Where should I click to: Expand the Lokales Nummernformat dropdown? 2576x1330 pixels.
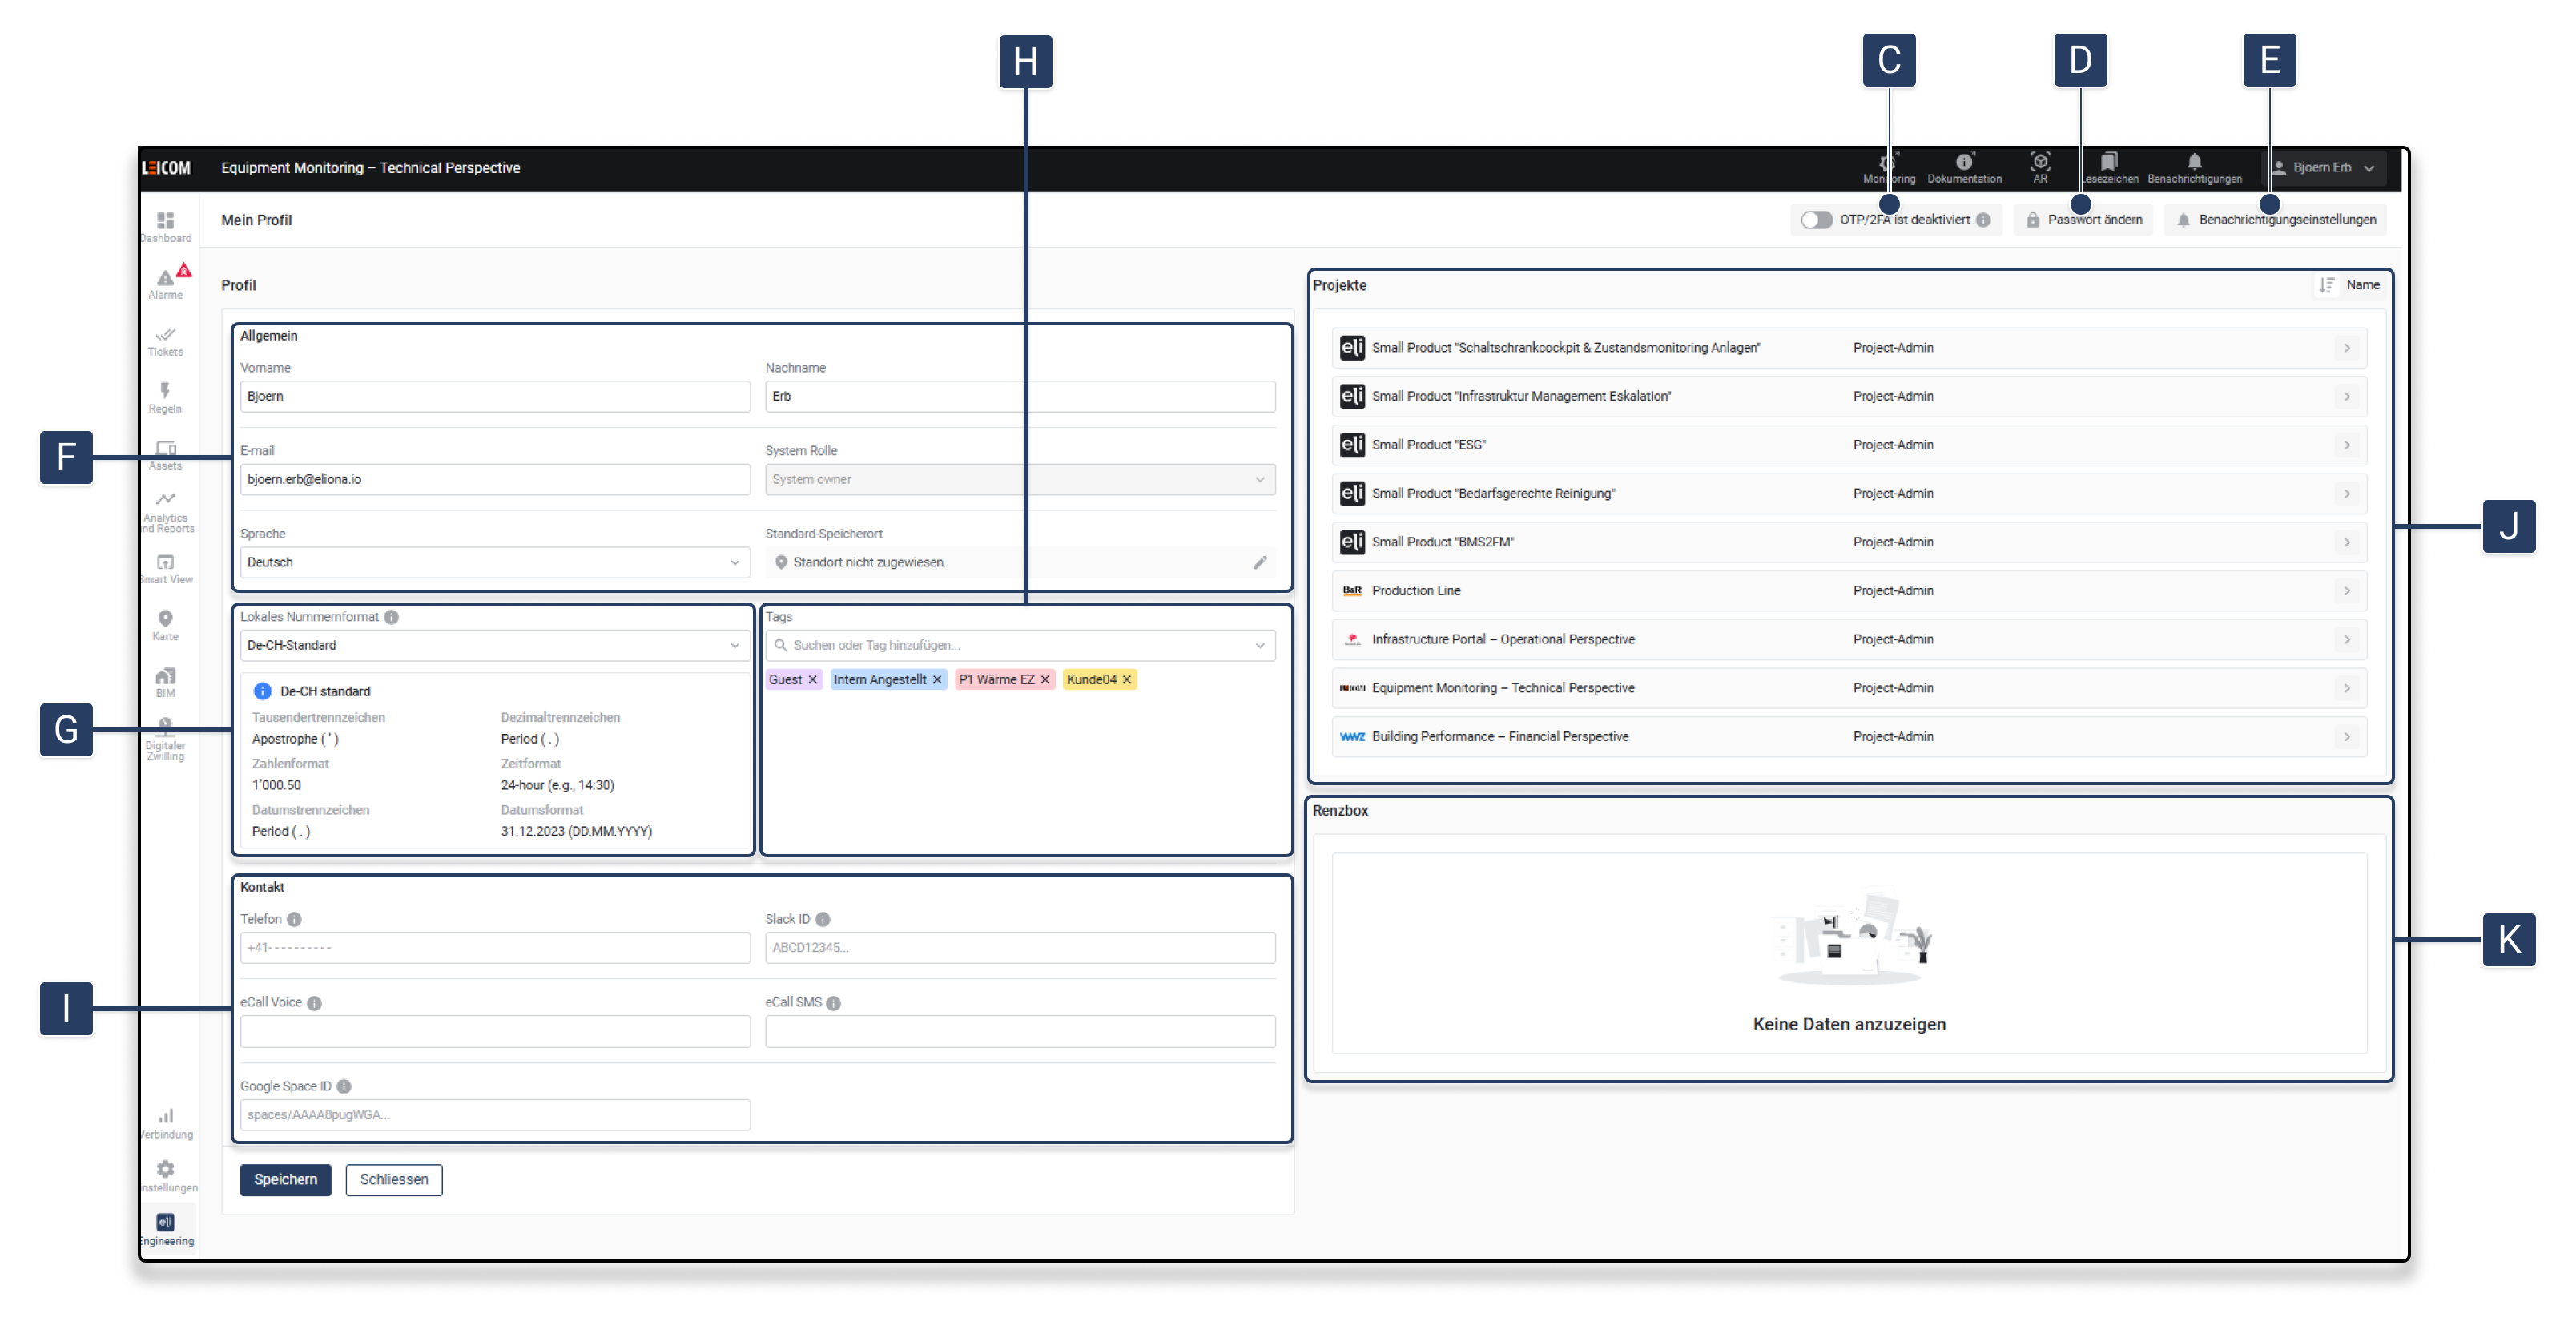click(494, 646)
